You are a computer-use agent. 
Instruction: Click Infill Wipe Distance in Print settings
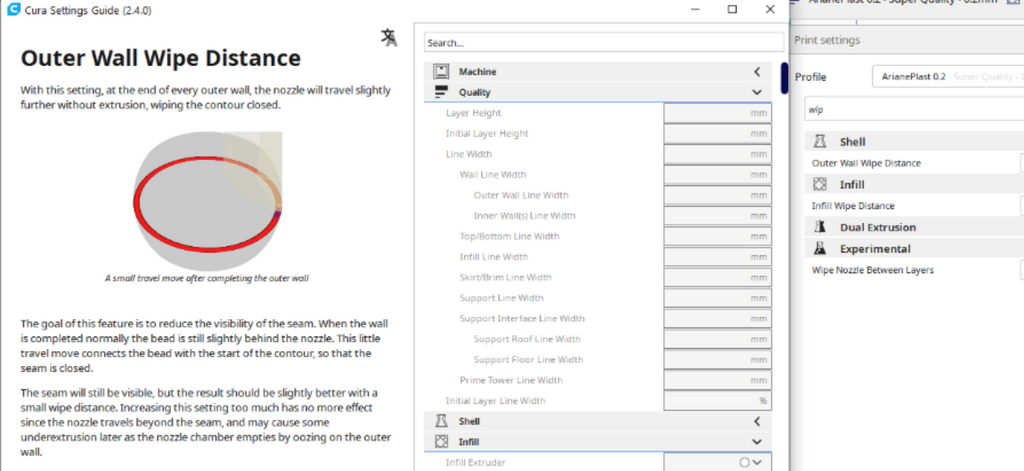(853, 206)
